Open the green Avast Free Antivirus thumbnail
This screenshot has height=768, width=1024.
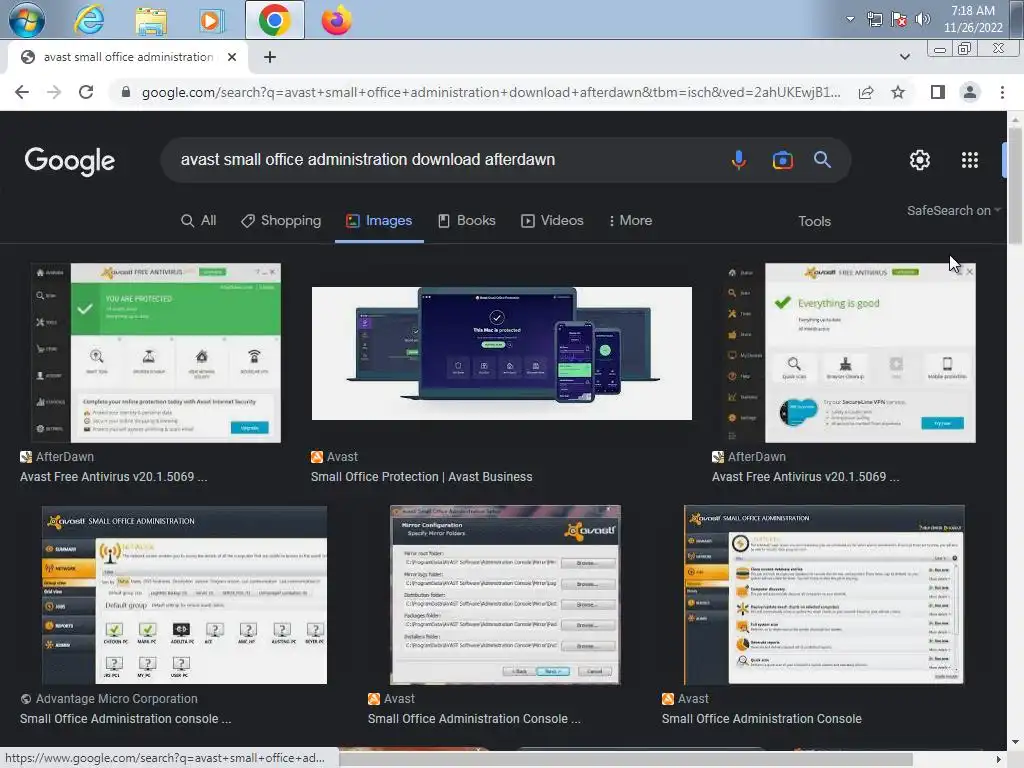point(157,353)
